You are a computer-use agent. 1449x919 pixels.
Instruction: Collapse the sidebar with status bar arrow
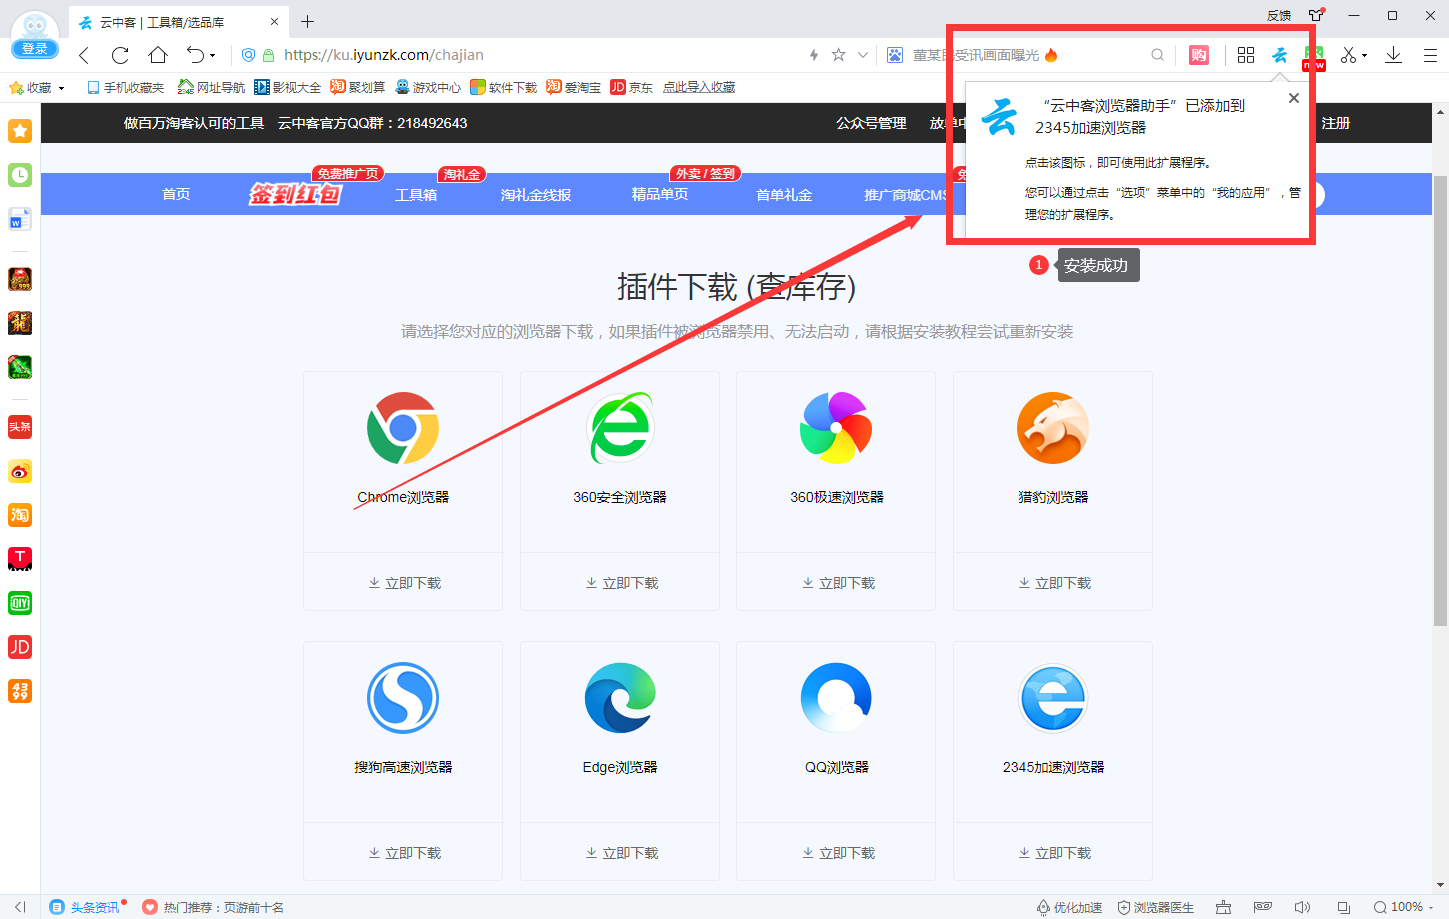tap(20, 907)
